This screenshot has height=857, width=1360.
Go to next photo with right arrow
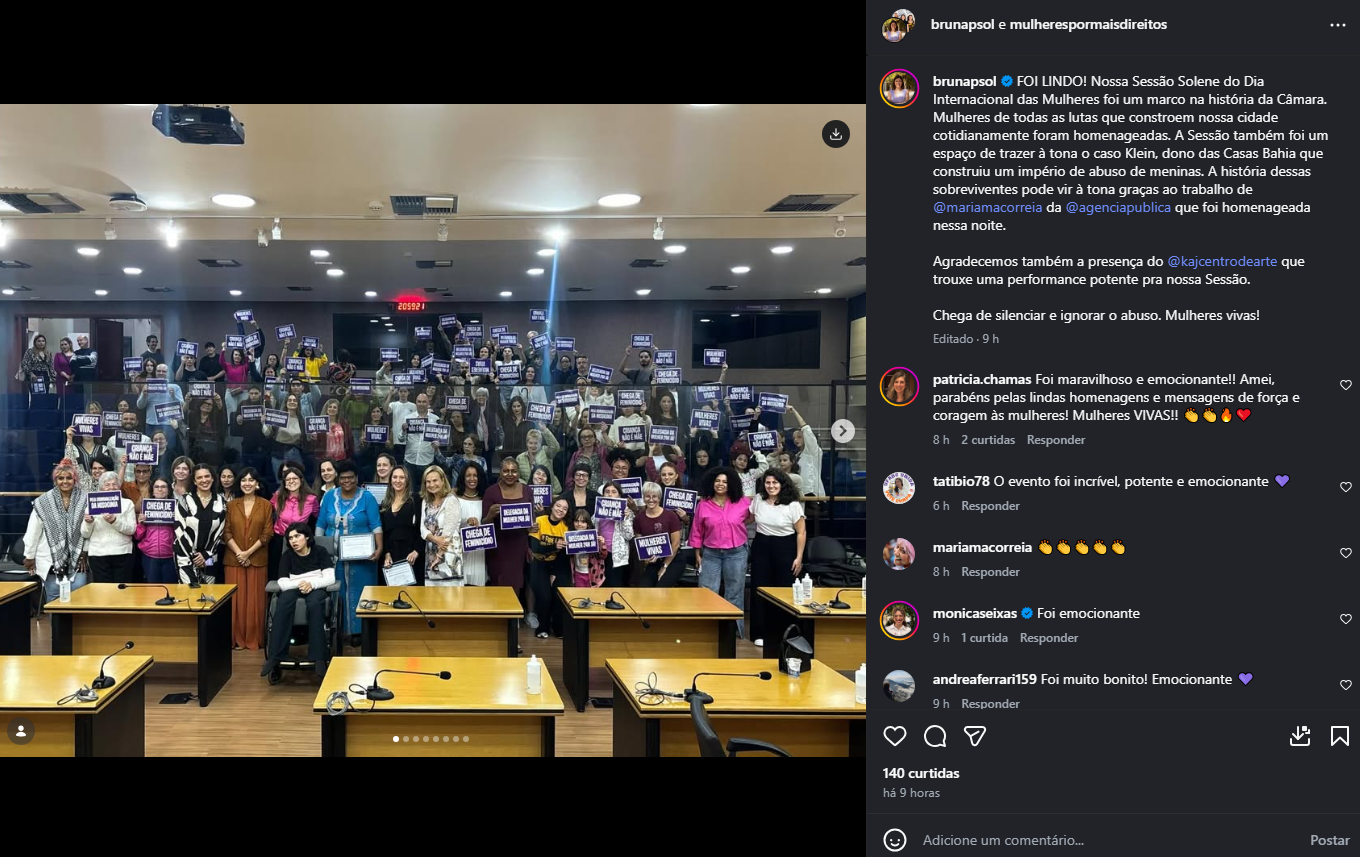coord(843,431)
